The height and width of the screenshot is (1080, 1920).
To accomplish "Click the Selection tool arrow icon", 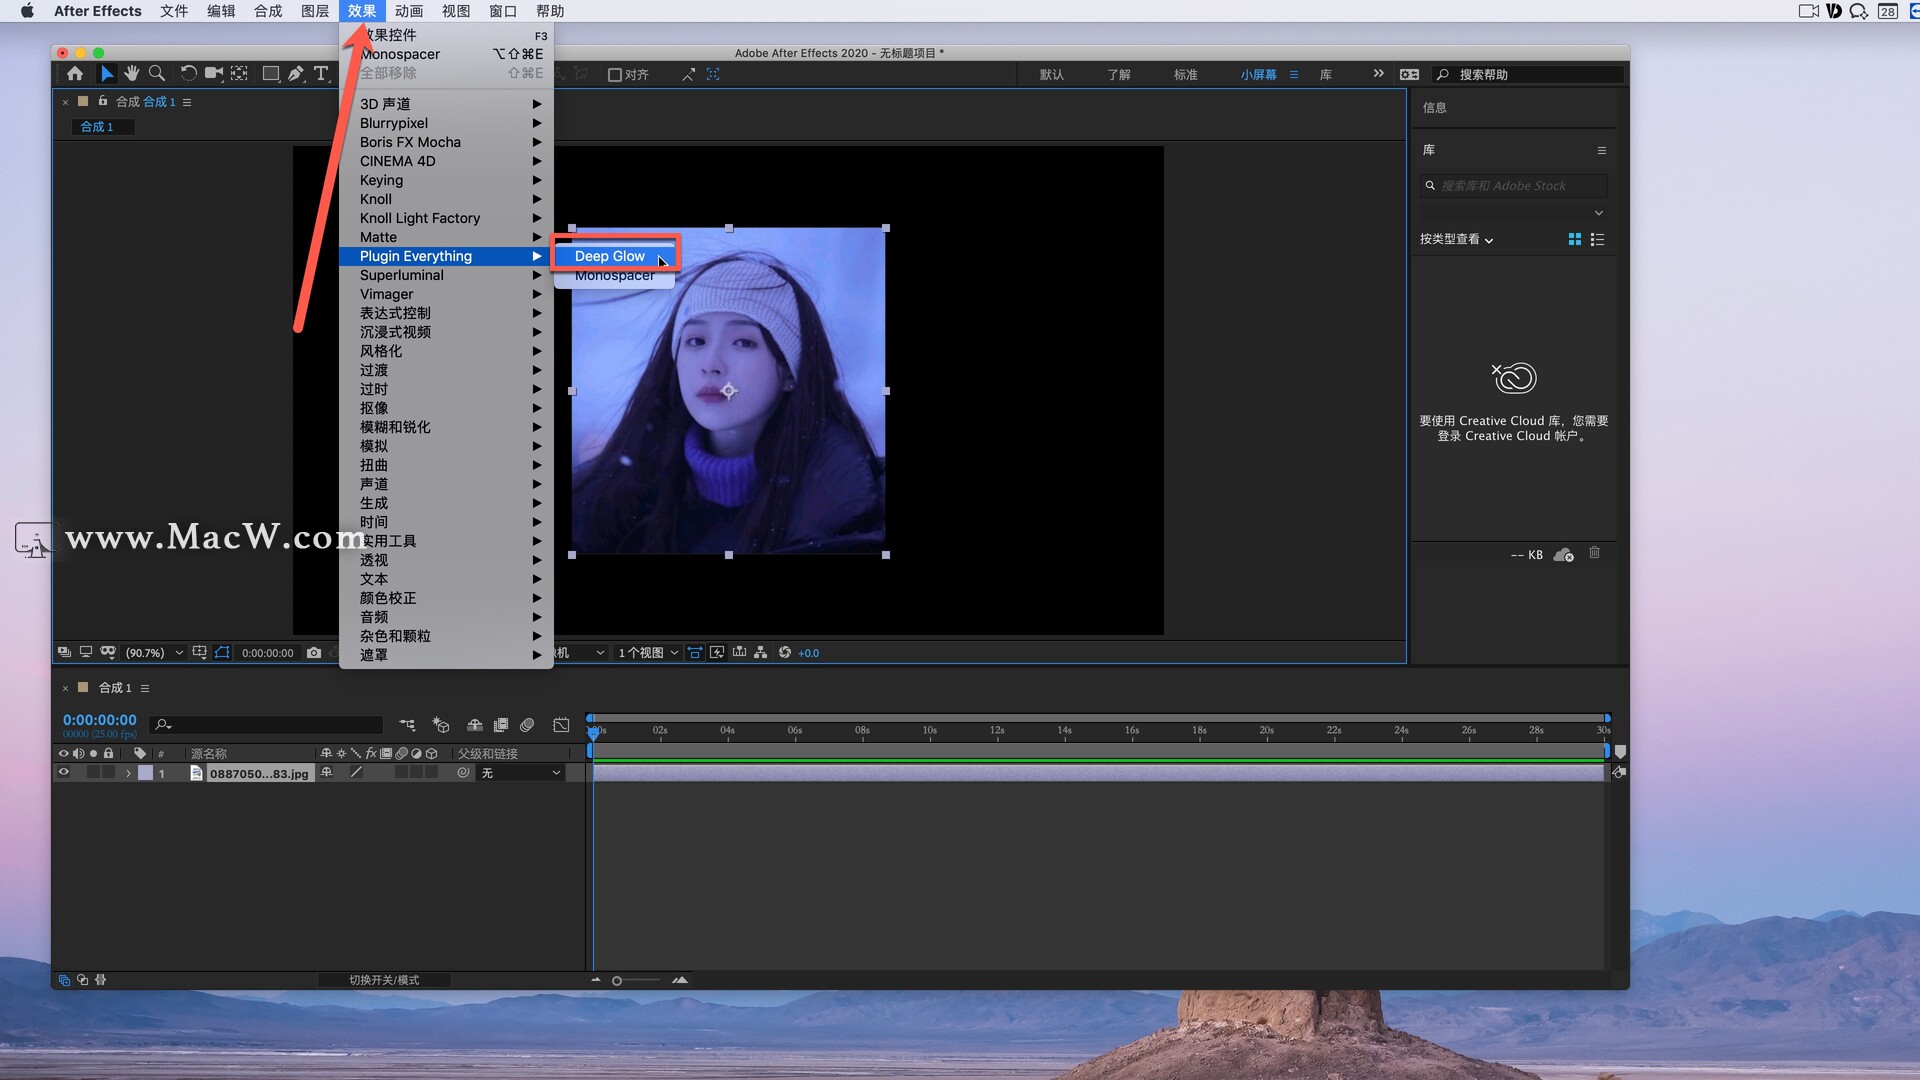I will point(104,74).
